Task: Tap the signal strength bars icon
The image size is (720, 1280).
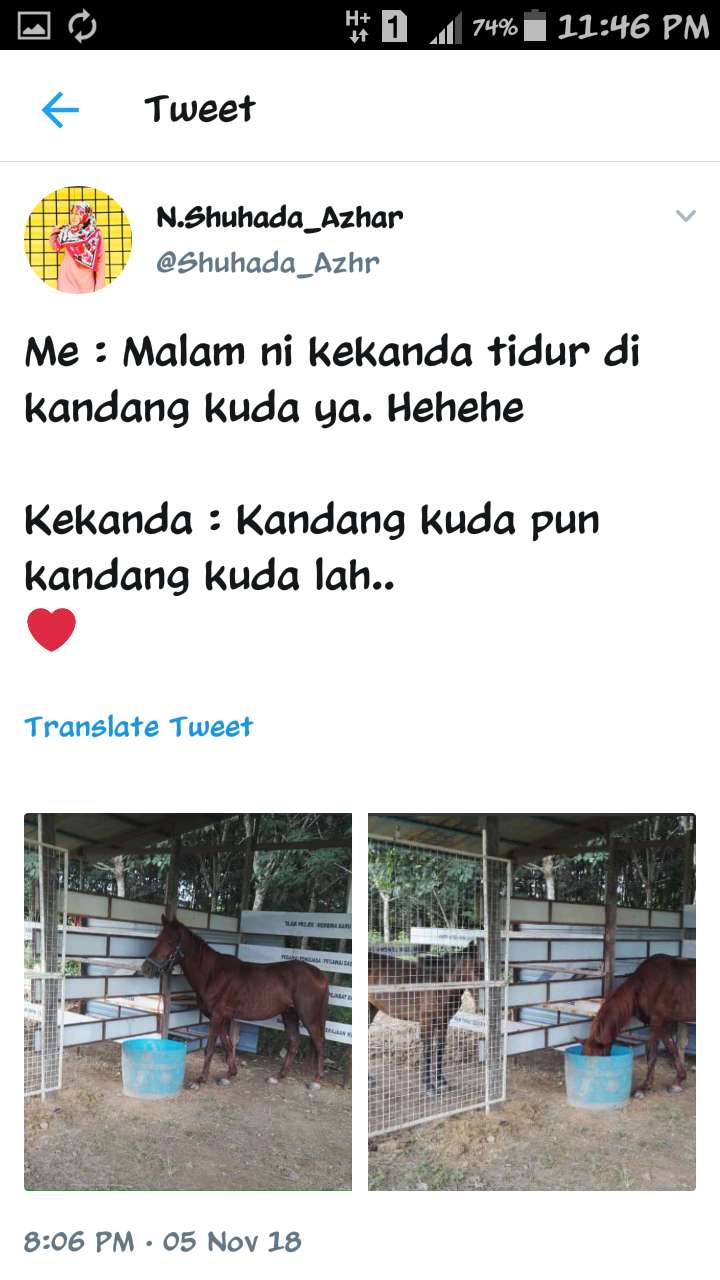Action: pyautogui.click(x=446, y=27)
